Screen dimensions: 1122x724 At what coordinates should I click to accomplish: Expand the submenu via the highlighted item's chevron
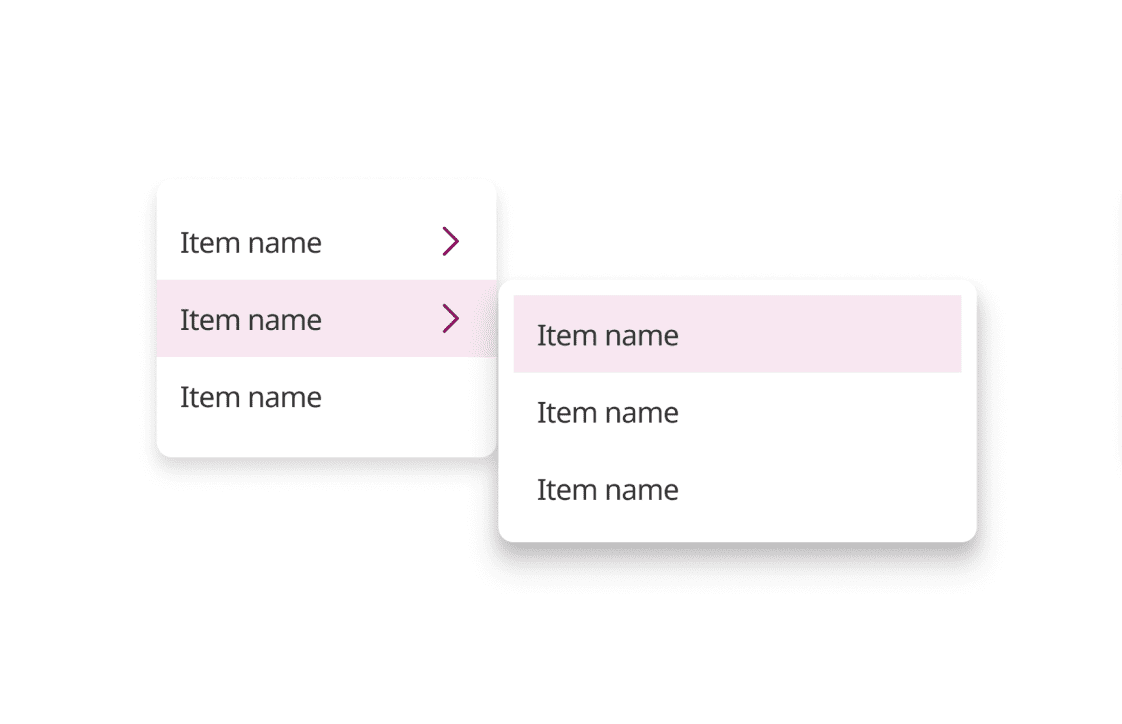point(450,318)
